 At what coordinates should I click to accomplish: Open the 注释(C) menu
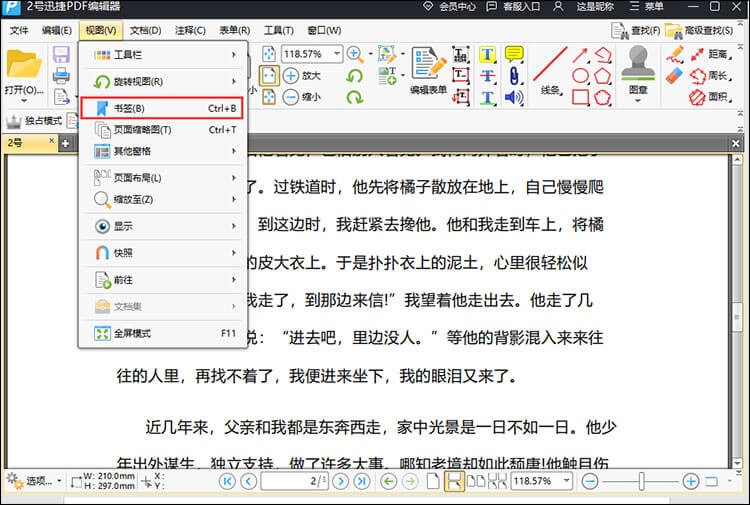pos(190,30)
